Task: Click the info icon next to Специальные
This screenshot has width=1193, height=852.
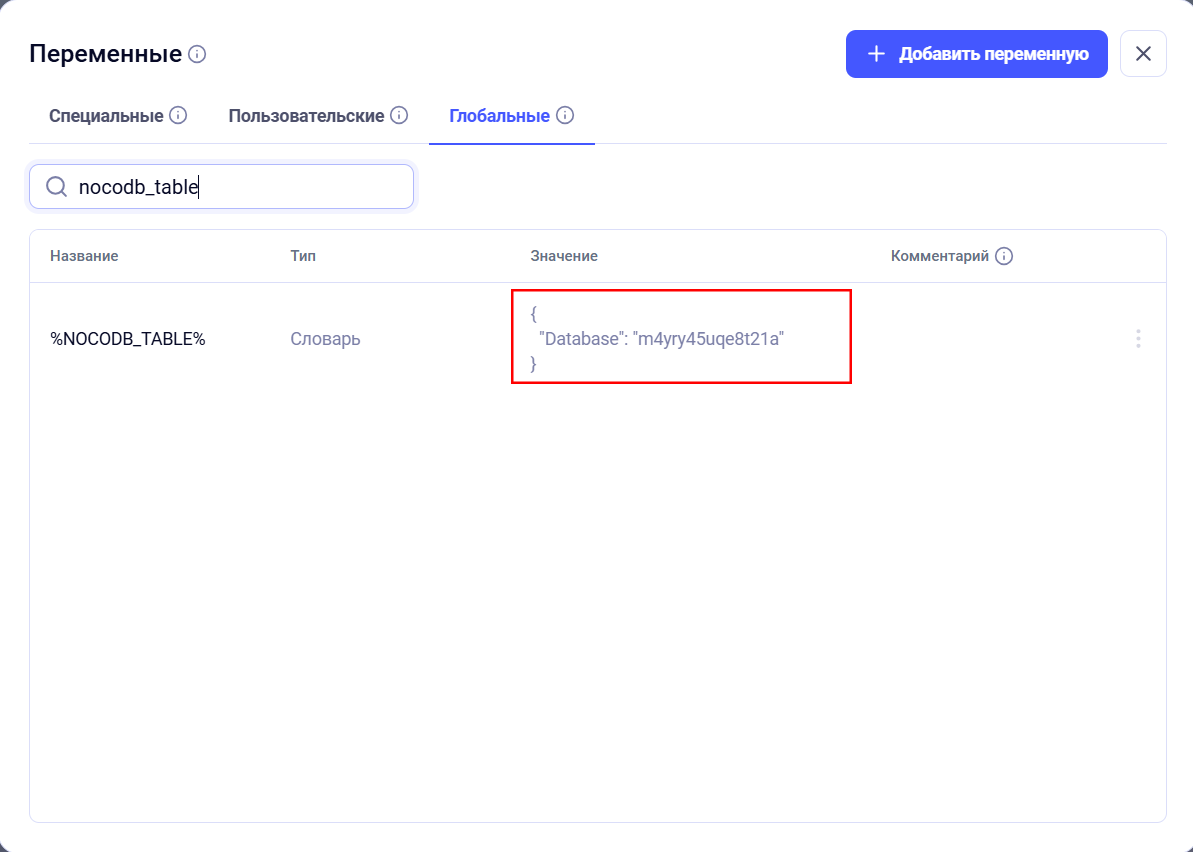Action: point(178,115)
